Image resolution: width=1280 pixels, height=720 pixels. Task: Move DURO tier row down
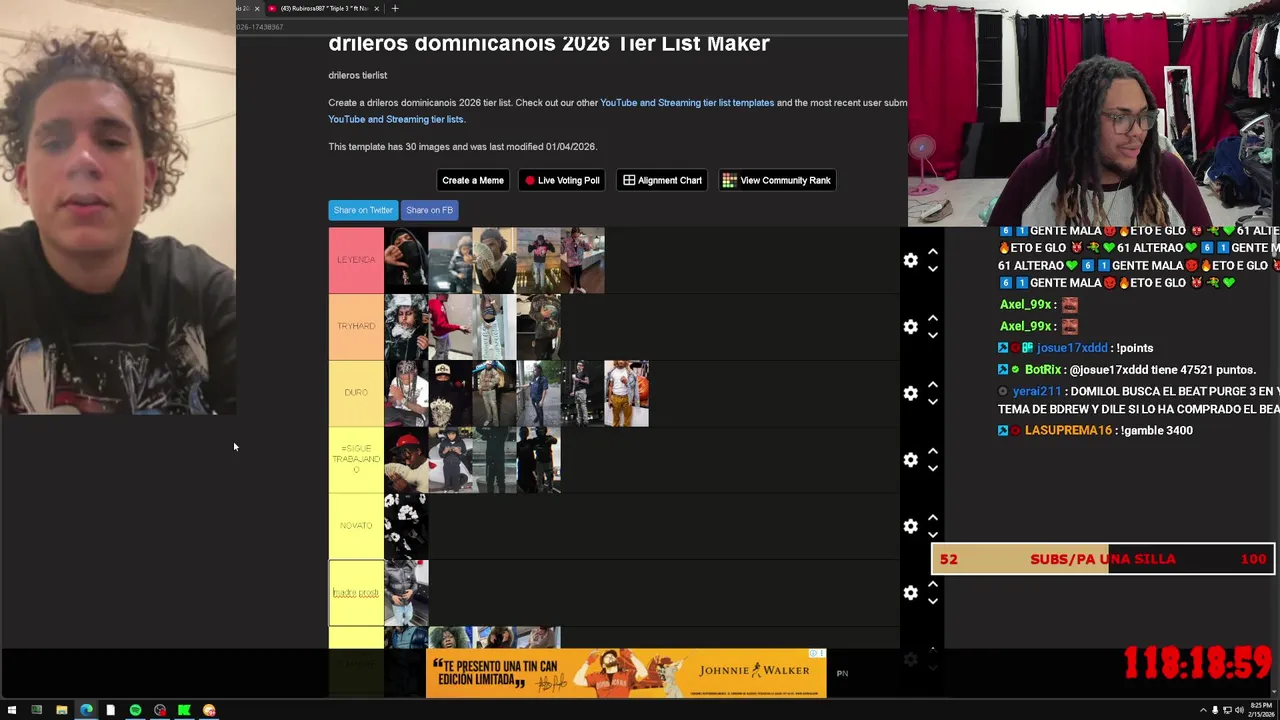tap(933, 401)
